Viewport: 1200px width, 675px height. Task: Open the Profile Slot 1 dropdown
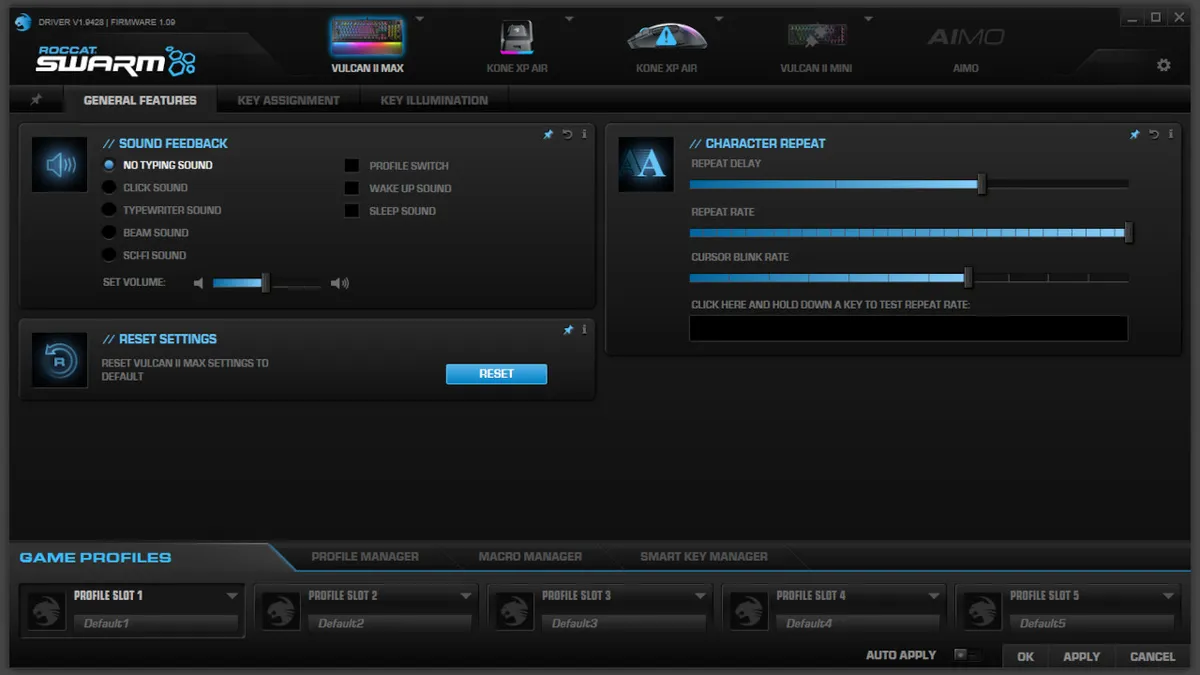pos(234,594)
